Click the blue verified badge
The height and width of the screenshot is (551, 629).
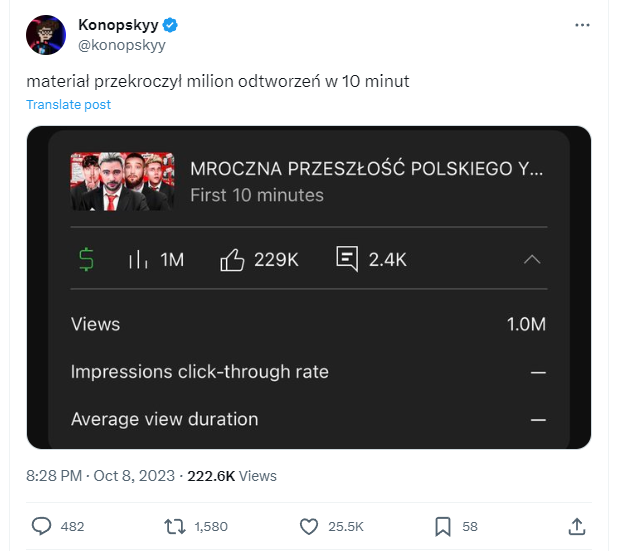[x=170, y=25]
